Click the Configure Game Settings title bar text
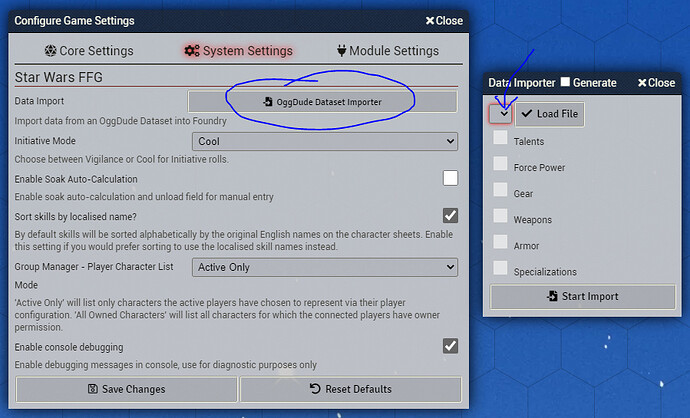 (x=74, y=21)
